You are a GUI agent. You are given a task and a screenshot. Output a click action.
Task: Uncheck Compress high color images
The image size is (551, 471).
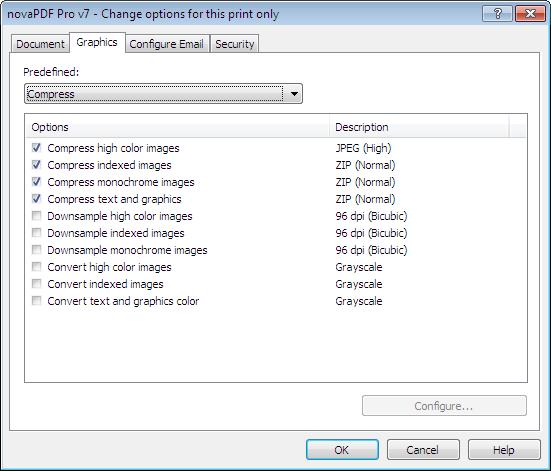click(37, 148)
